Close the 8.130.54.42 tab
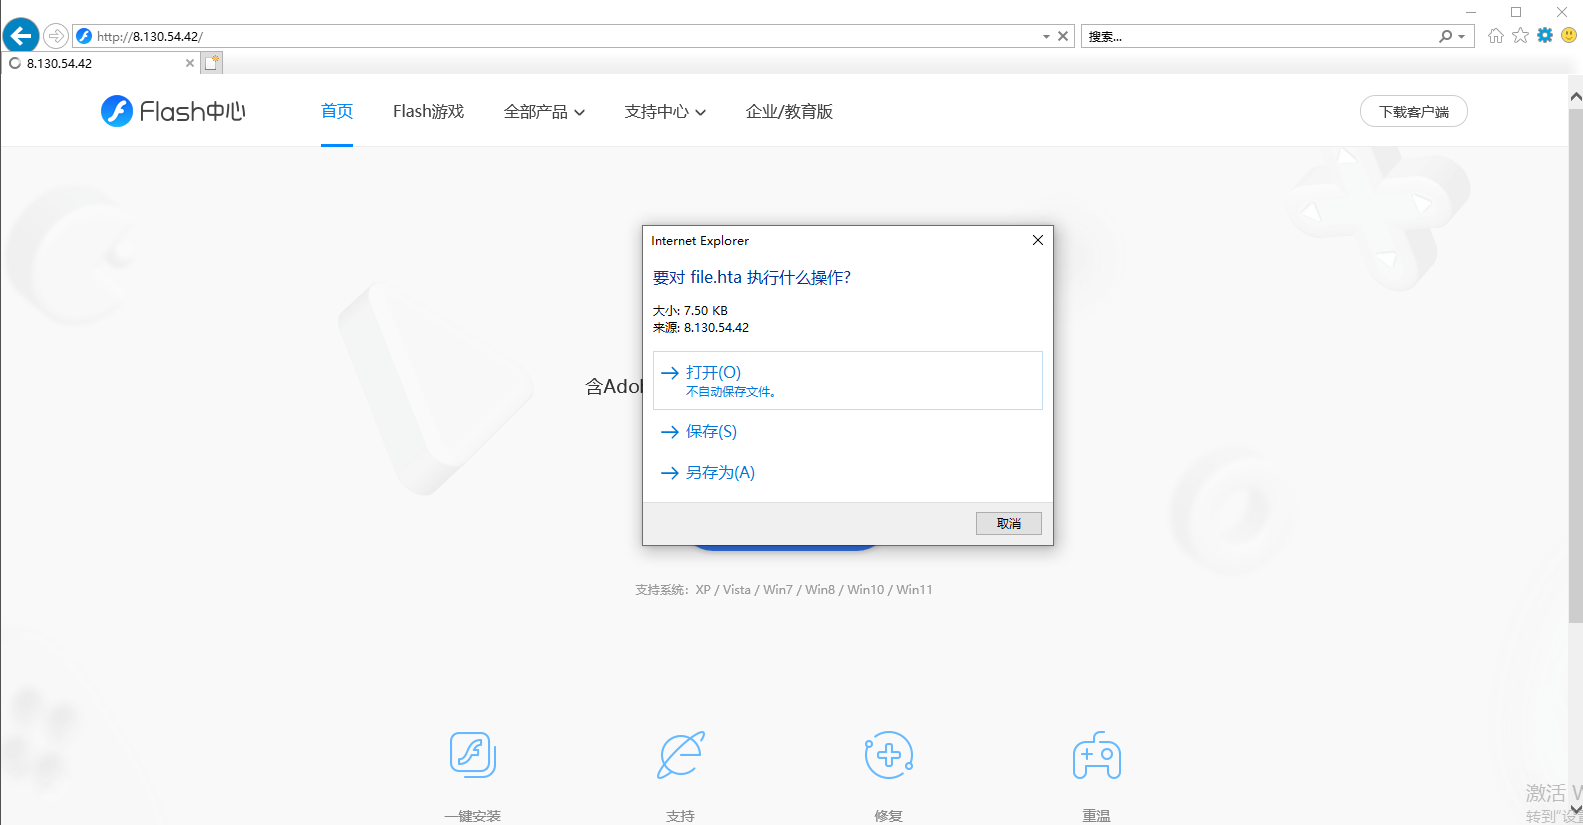This screenshot has height=825, width=1583. tap(190, 63)
